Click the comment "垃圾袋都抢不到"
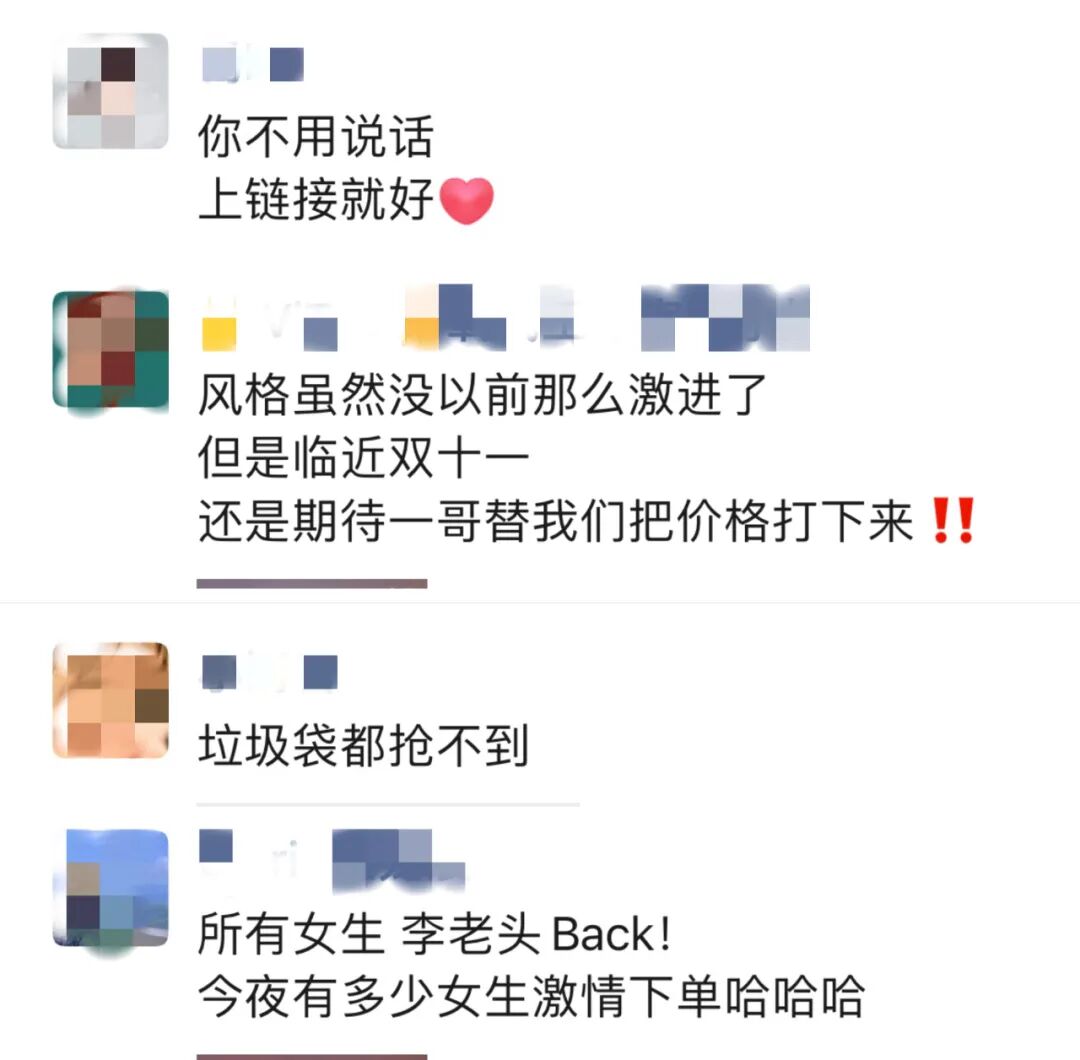The height and width of the screenshot is (1060, 1080). point(364,745)
